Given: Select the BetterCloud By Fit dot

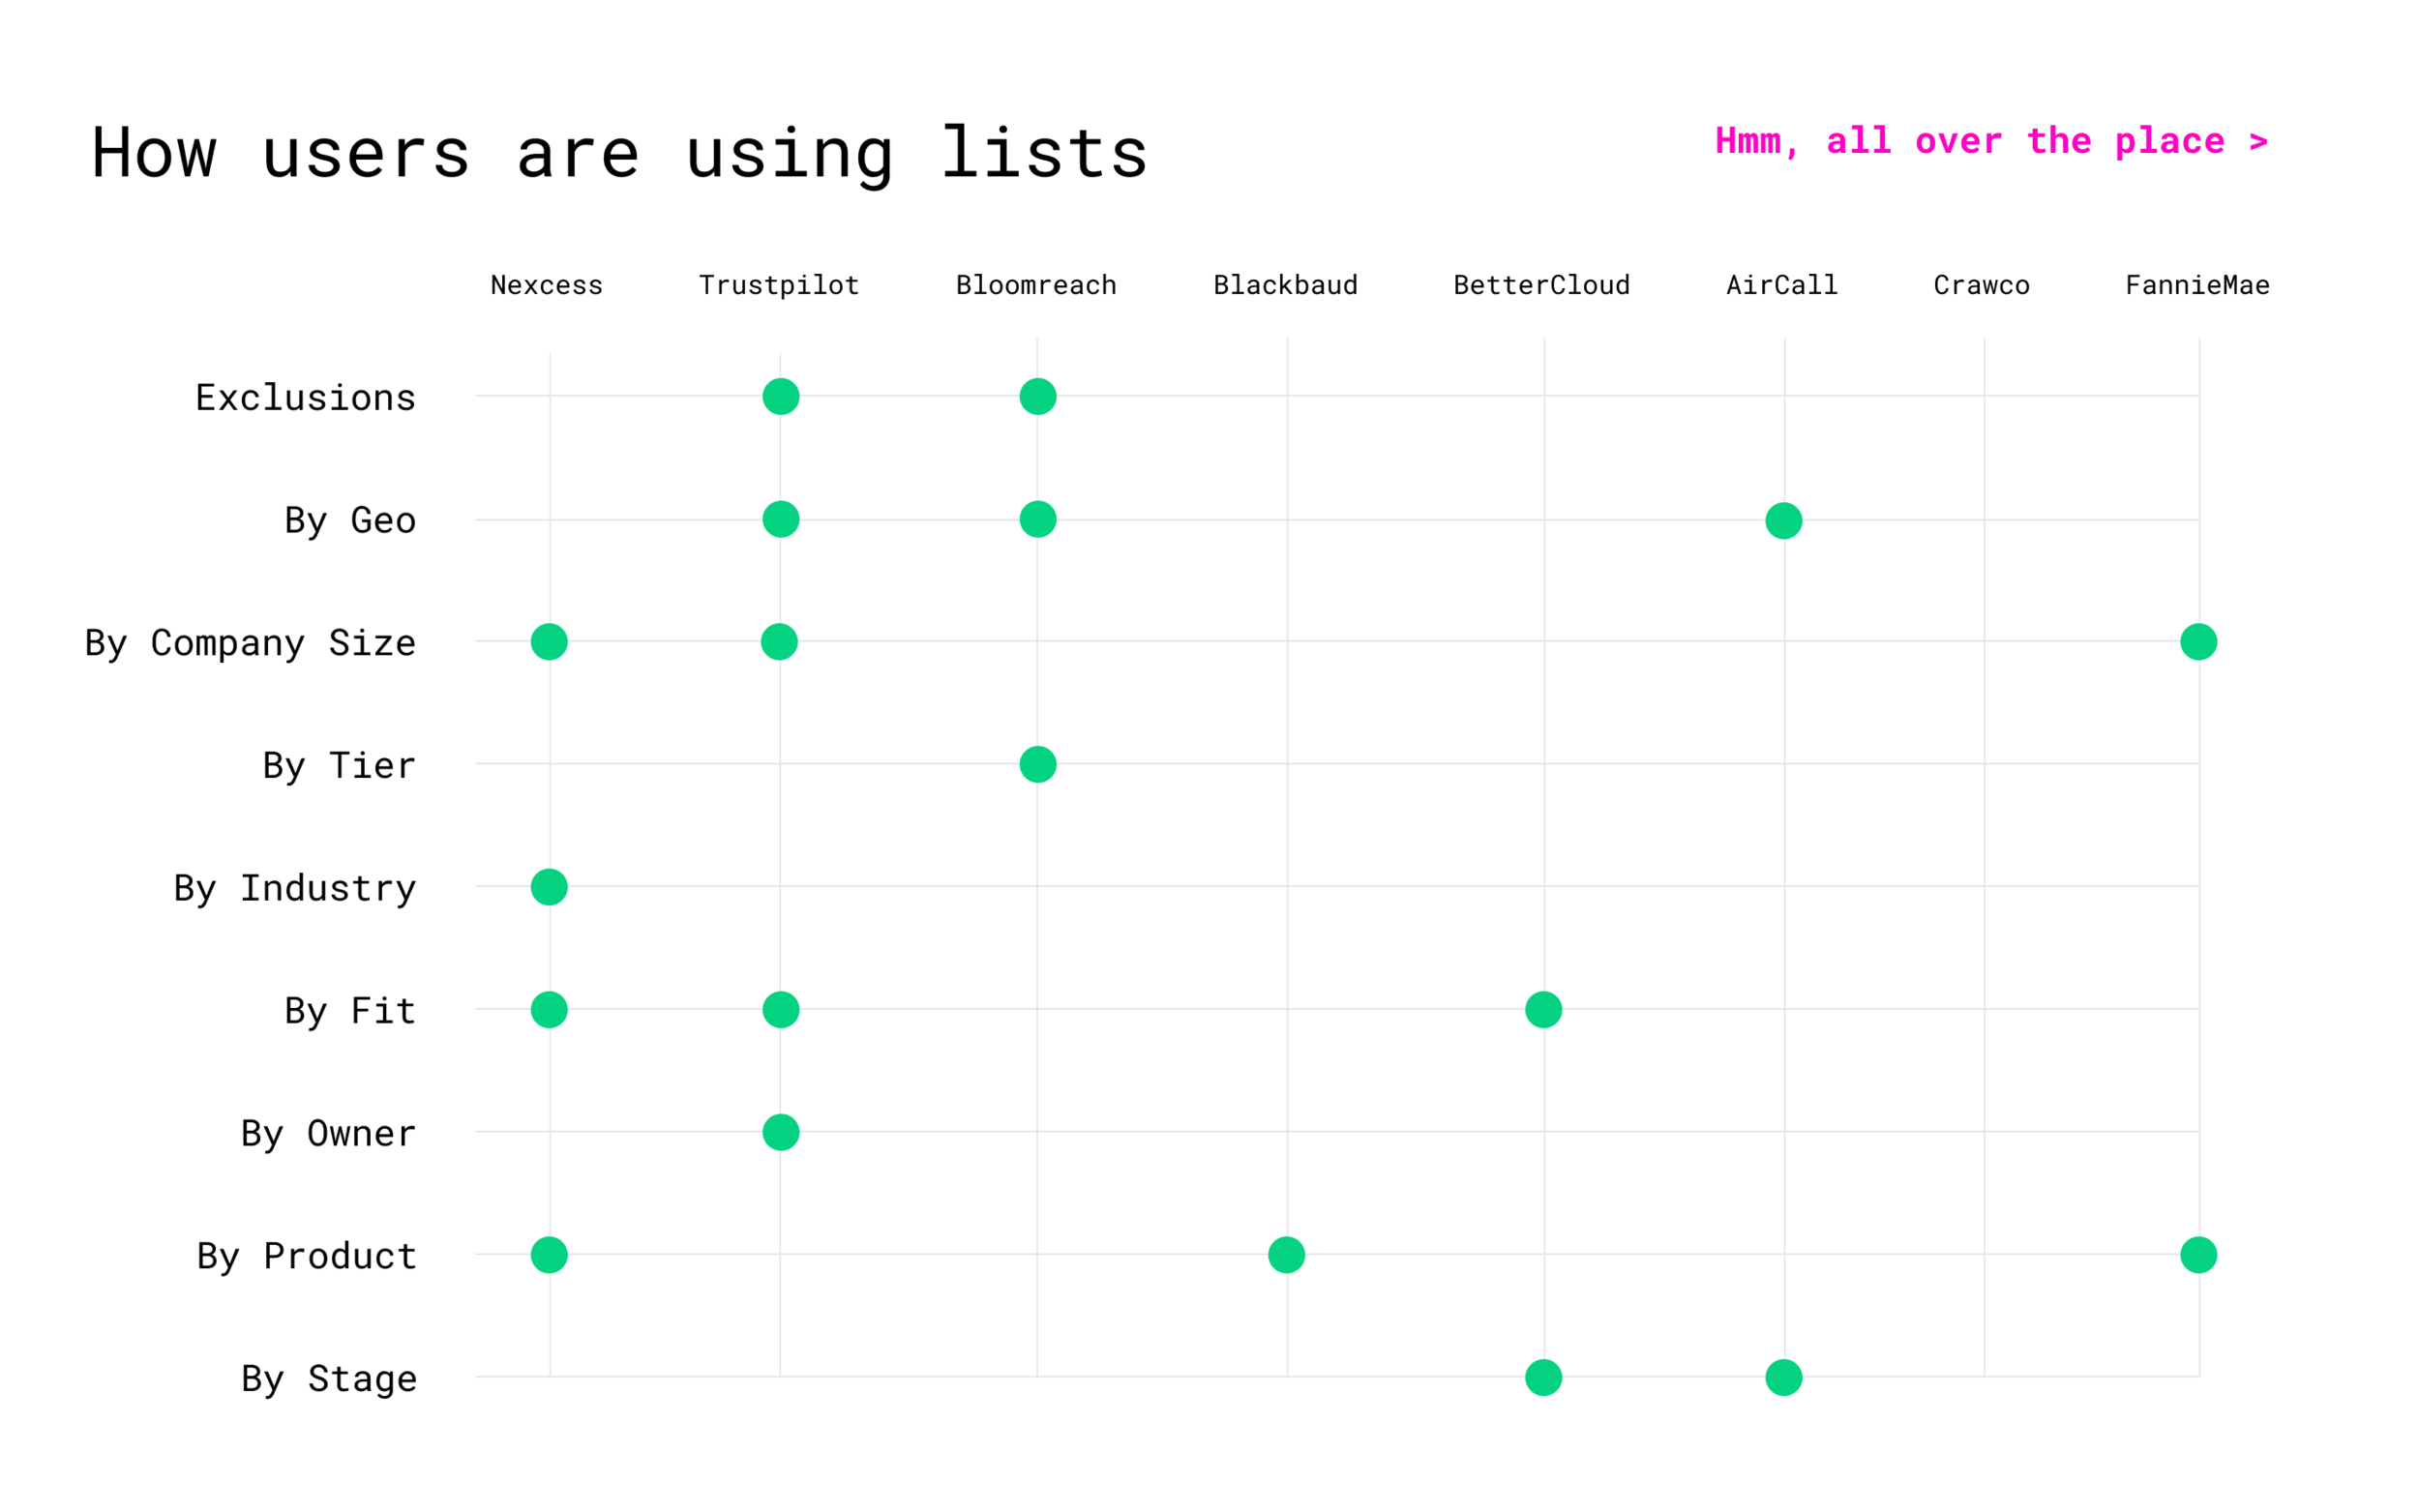Looking at the screenshot, I should click(x=1543, y=1009).
